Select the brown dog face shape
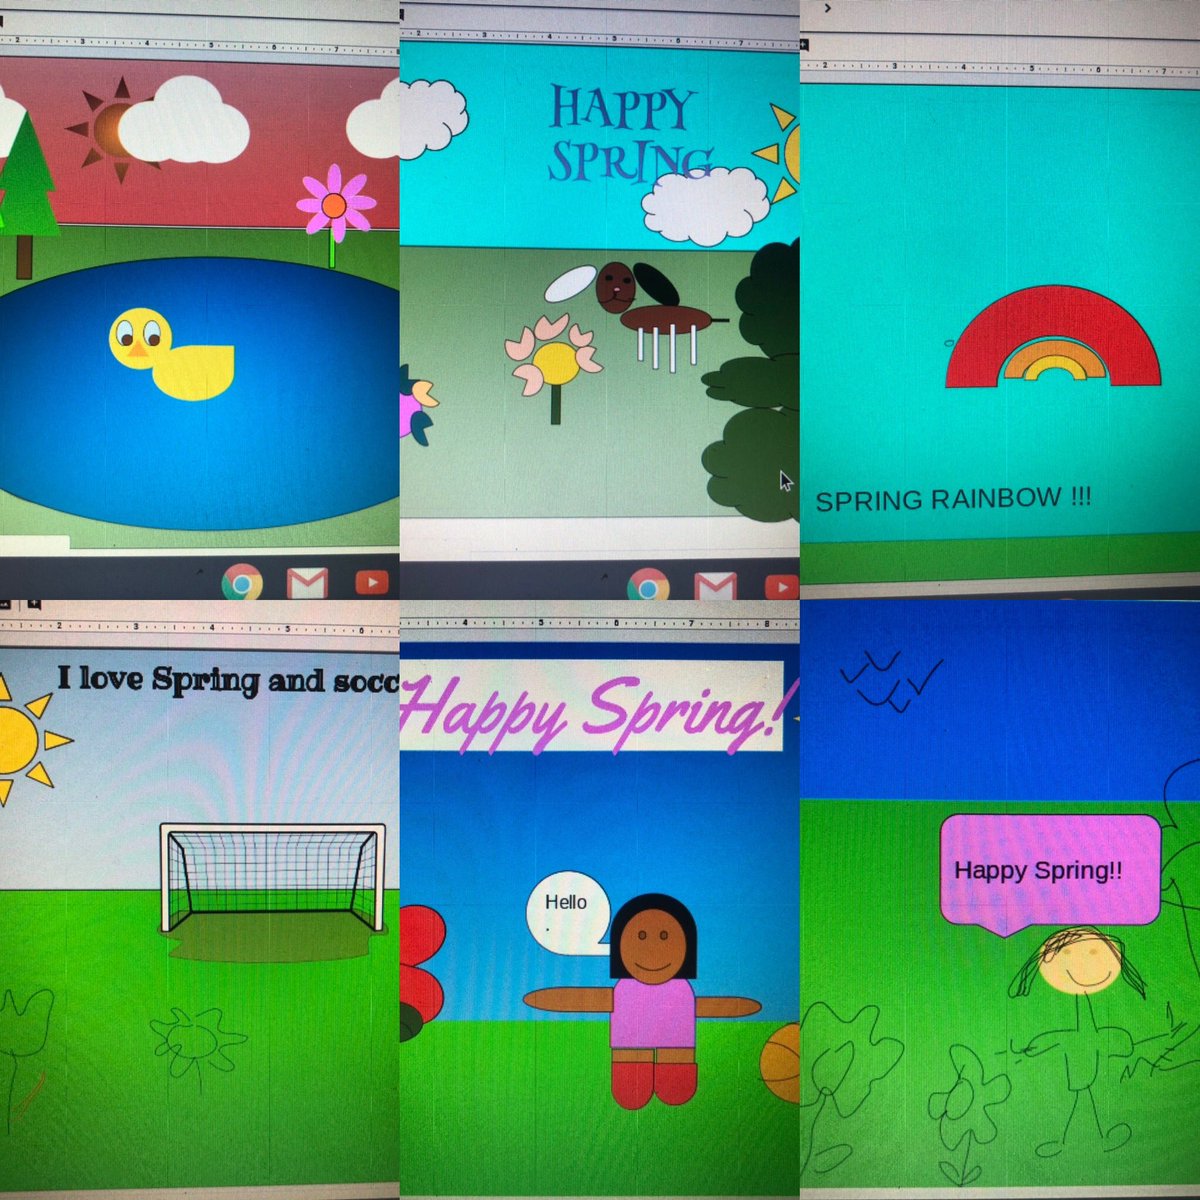The height and width of the screenshot is (1200, 1200). click(x=616, y=286)
